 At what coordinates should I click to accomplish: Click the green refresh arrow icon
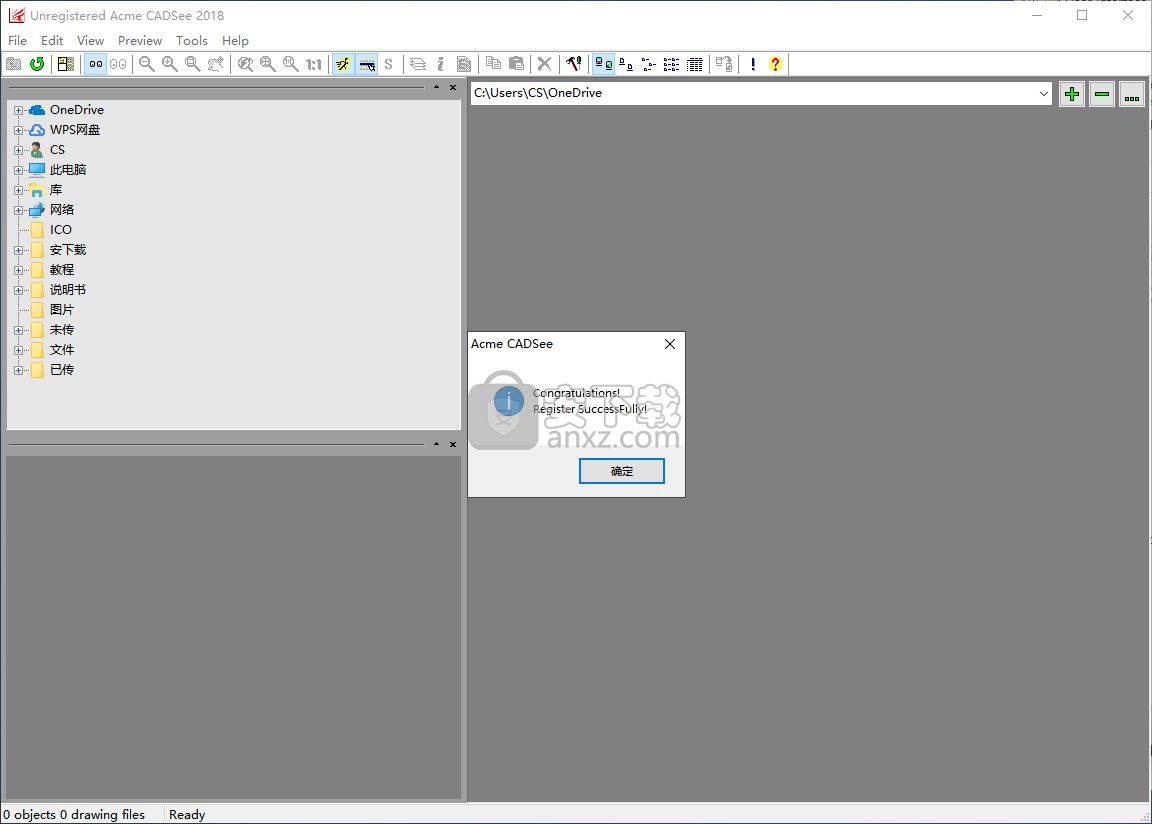coord(37,65)
